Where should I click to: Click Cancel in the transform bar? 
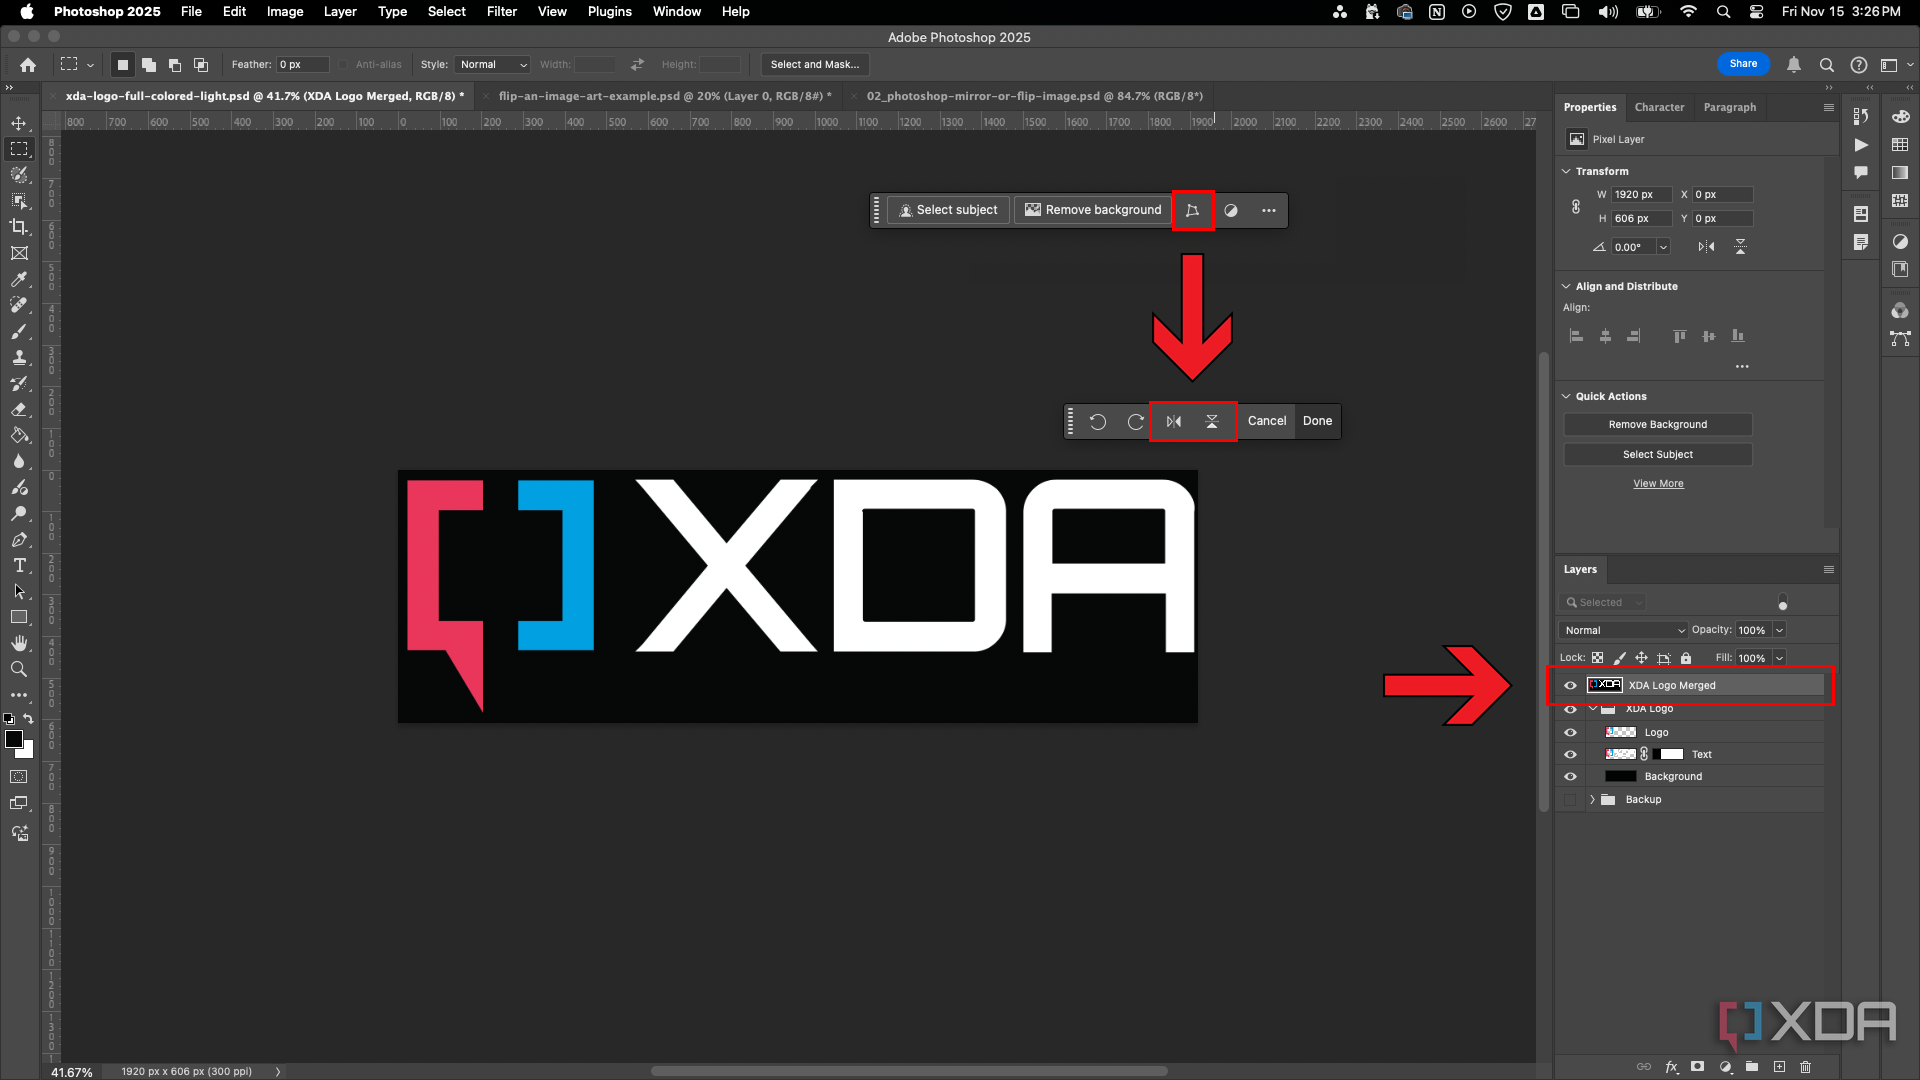tap(1267, 421)
